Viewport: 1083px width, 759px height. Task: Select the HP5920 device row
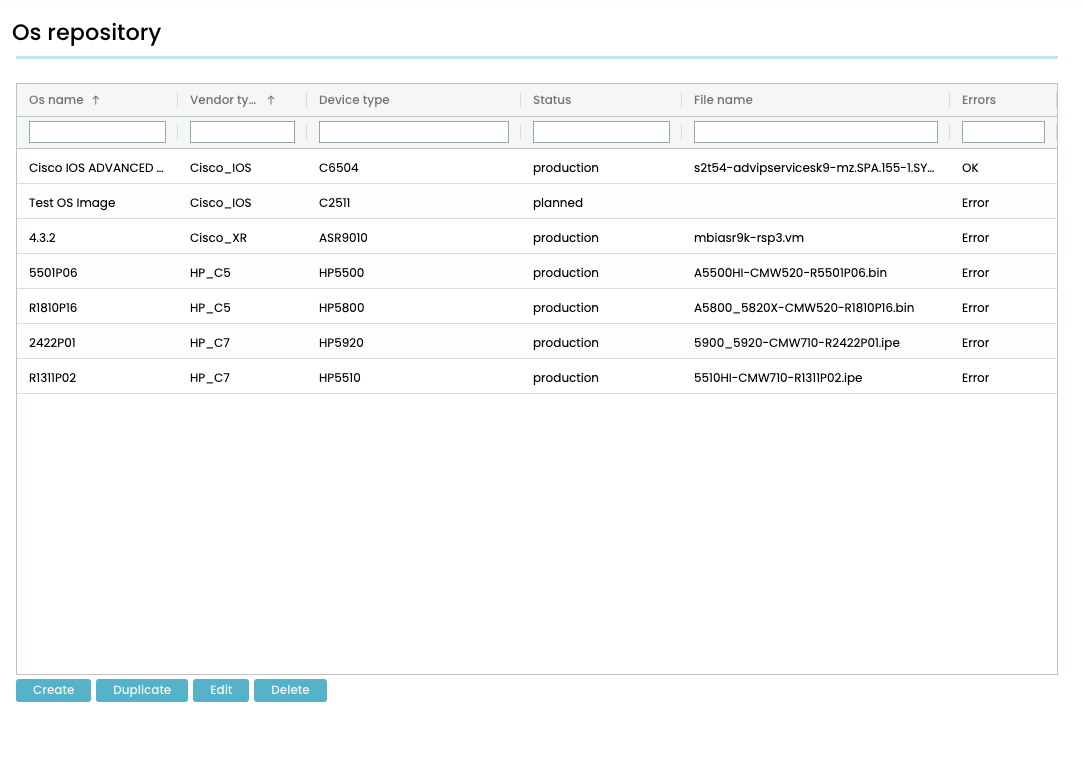point(341,343)
